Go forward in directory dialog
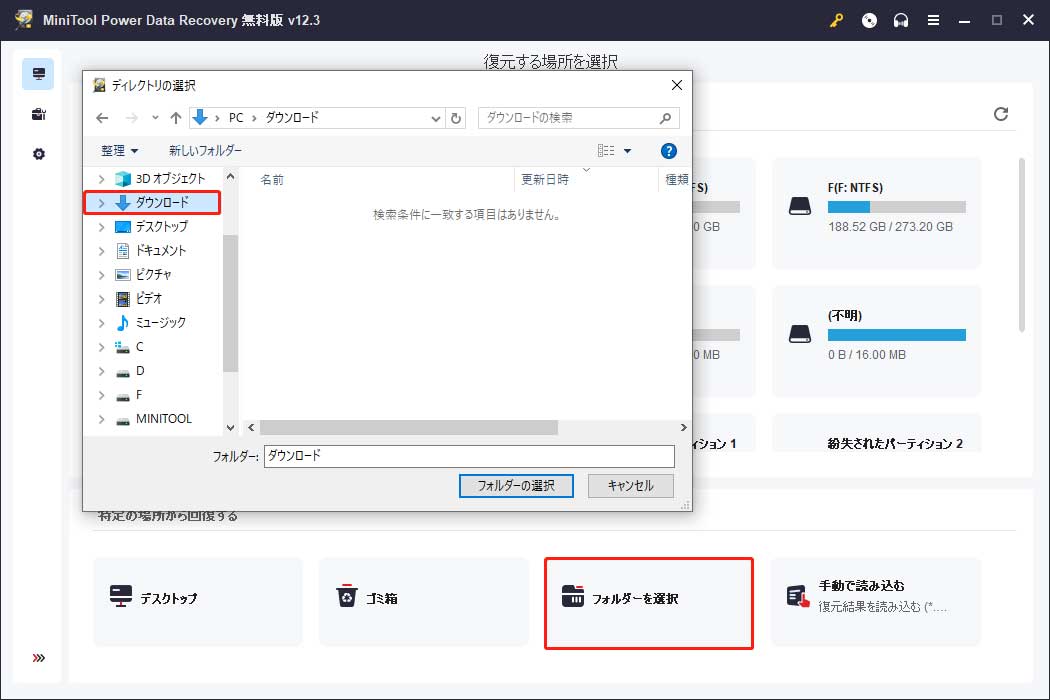Image resolution: width=1050 pixels, height=700 pixels. (x=131, y=118)
